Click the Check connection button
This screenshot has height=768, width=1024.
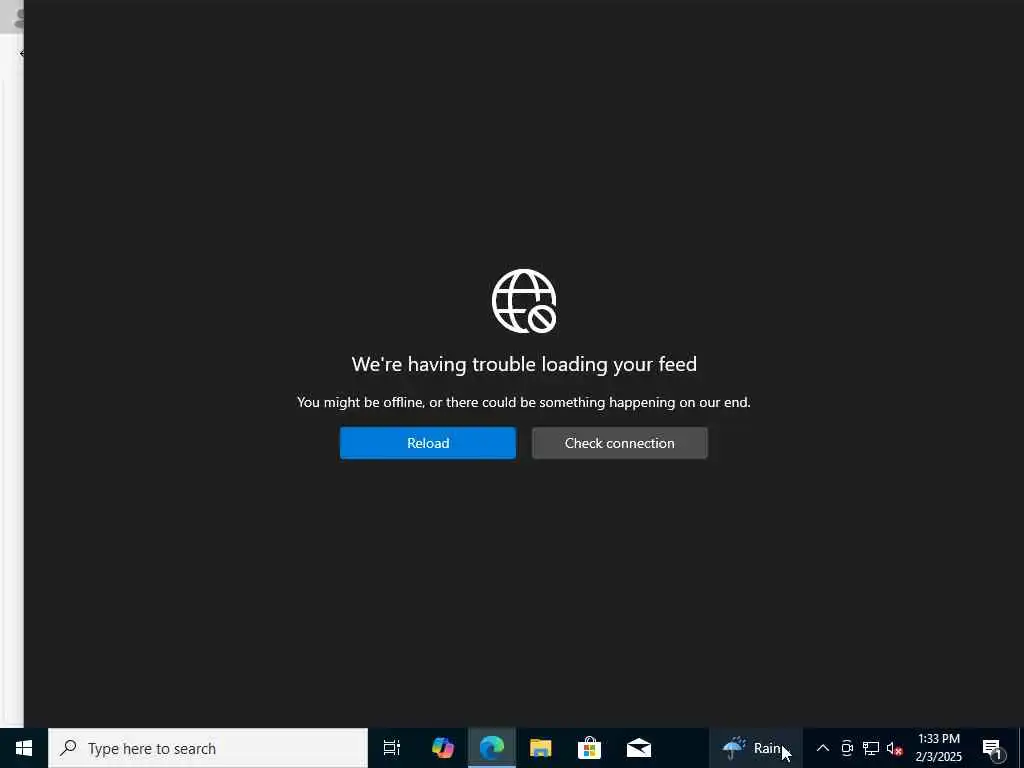click(x=619, y=443)
